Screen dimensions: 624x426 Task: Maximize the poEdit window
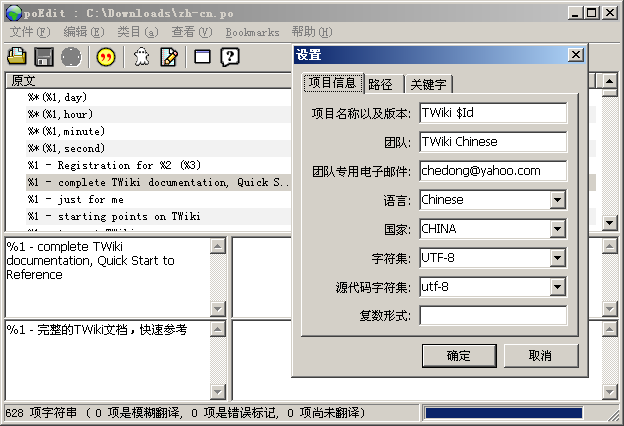click(591, 13)
